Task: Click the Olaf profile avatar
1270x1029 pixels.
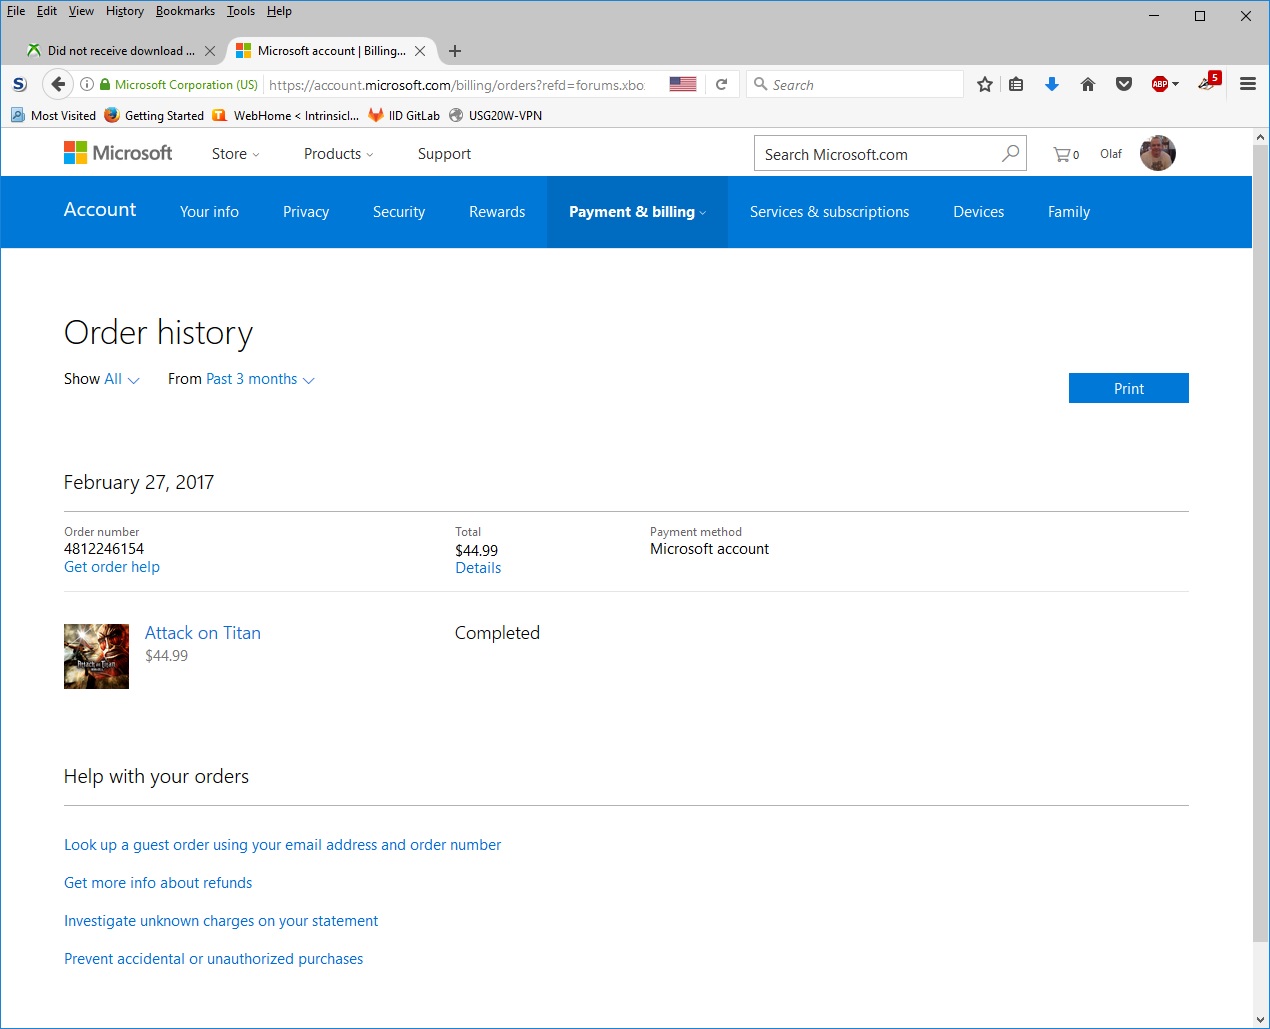Action: tap(1157, 152)
